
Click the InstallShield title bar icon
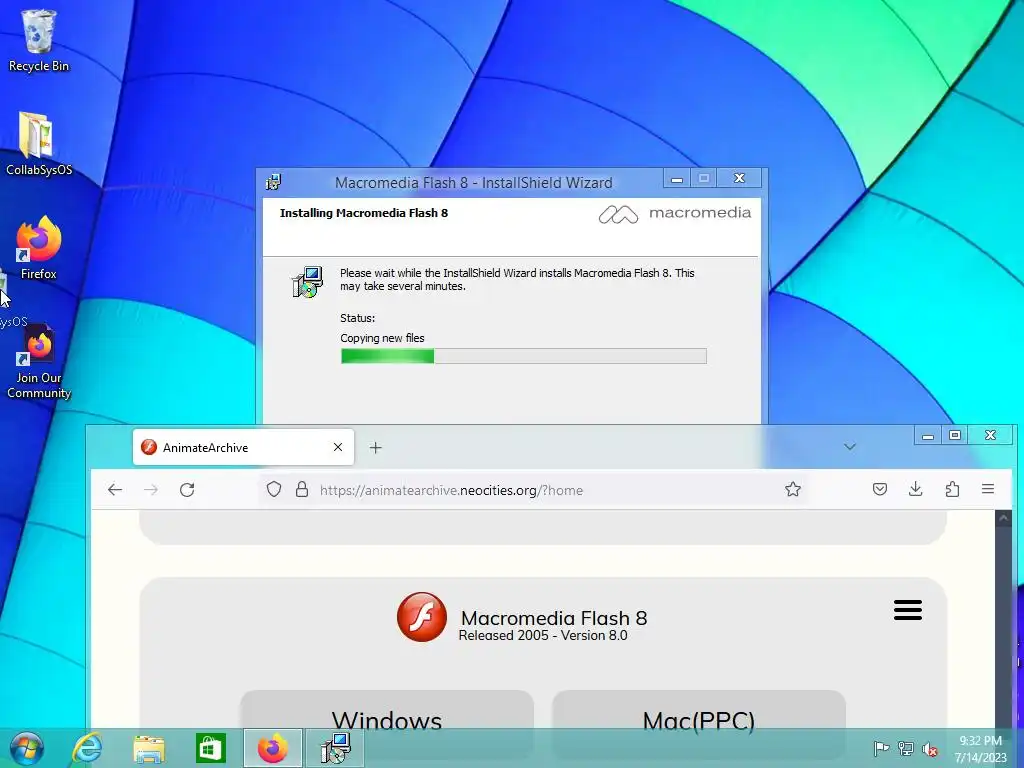(x=274, y=182)
